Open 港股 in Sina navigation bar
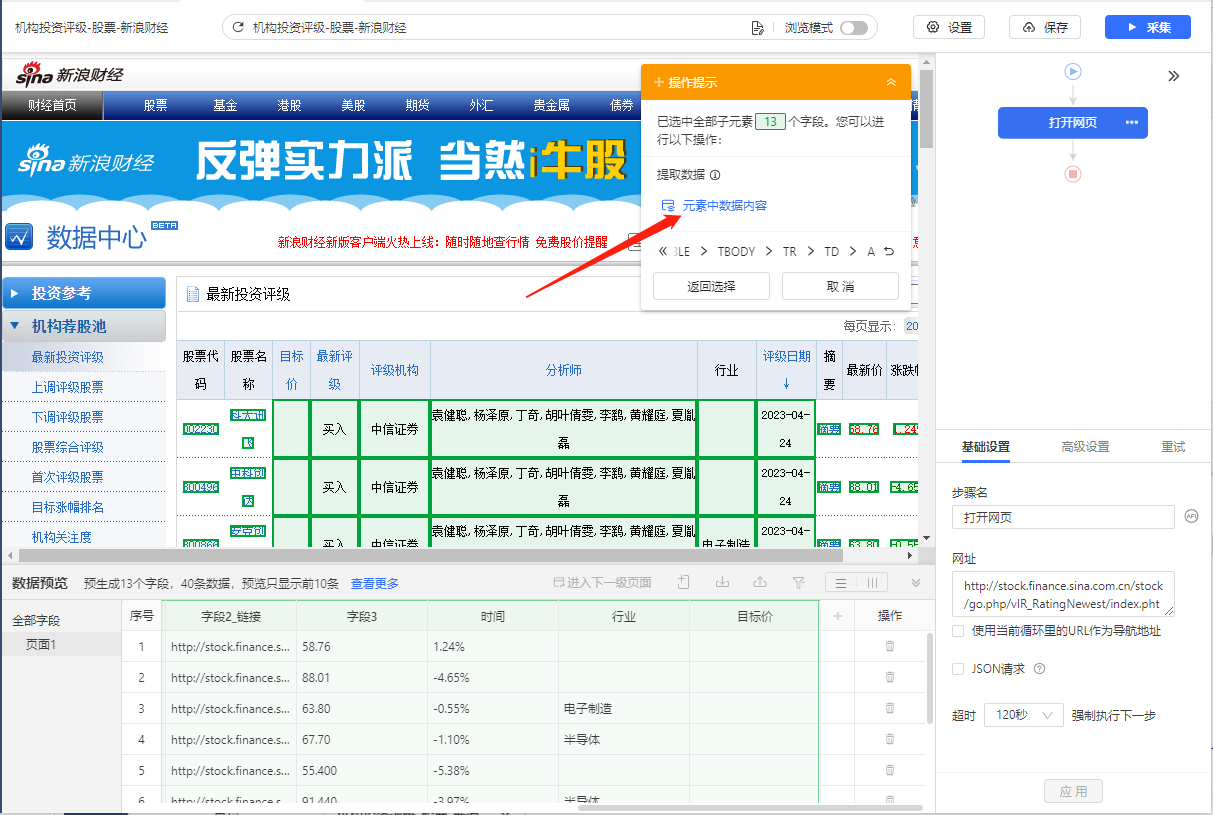 pos(289,105)
